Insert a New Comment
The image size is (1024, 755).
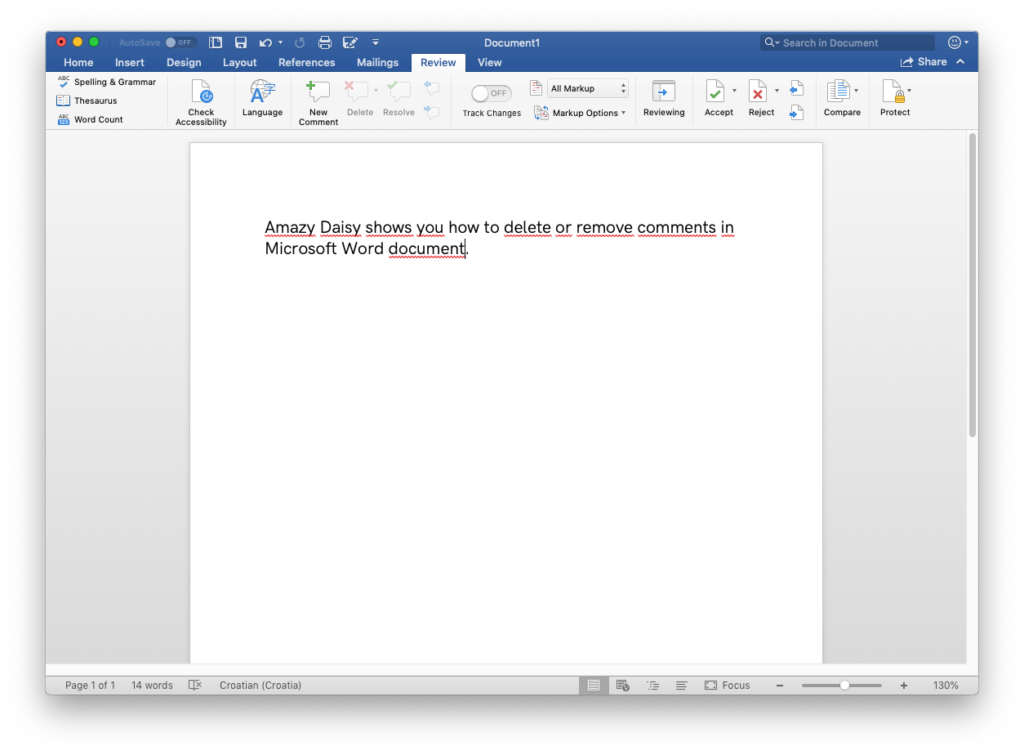pos(318,93)
